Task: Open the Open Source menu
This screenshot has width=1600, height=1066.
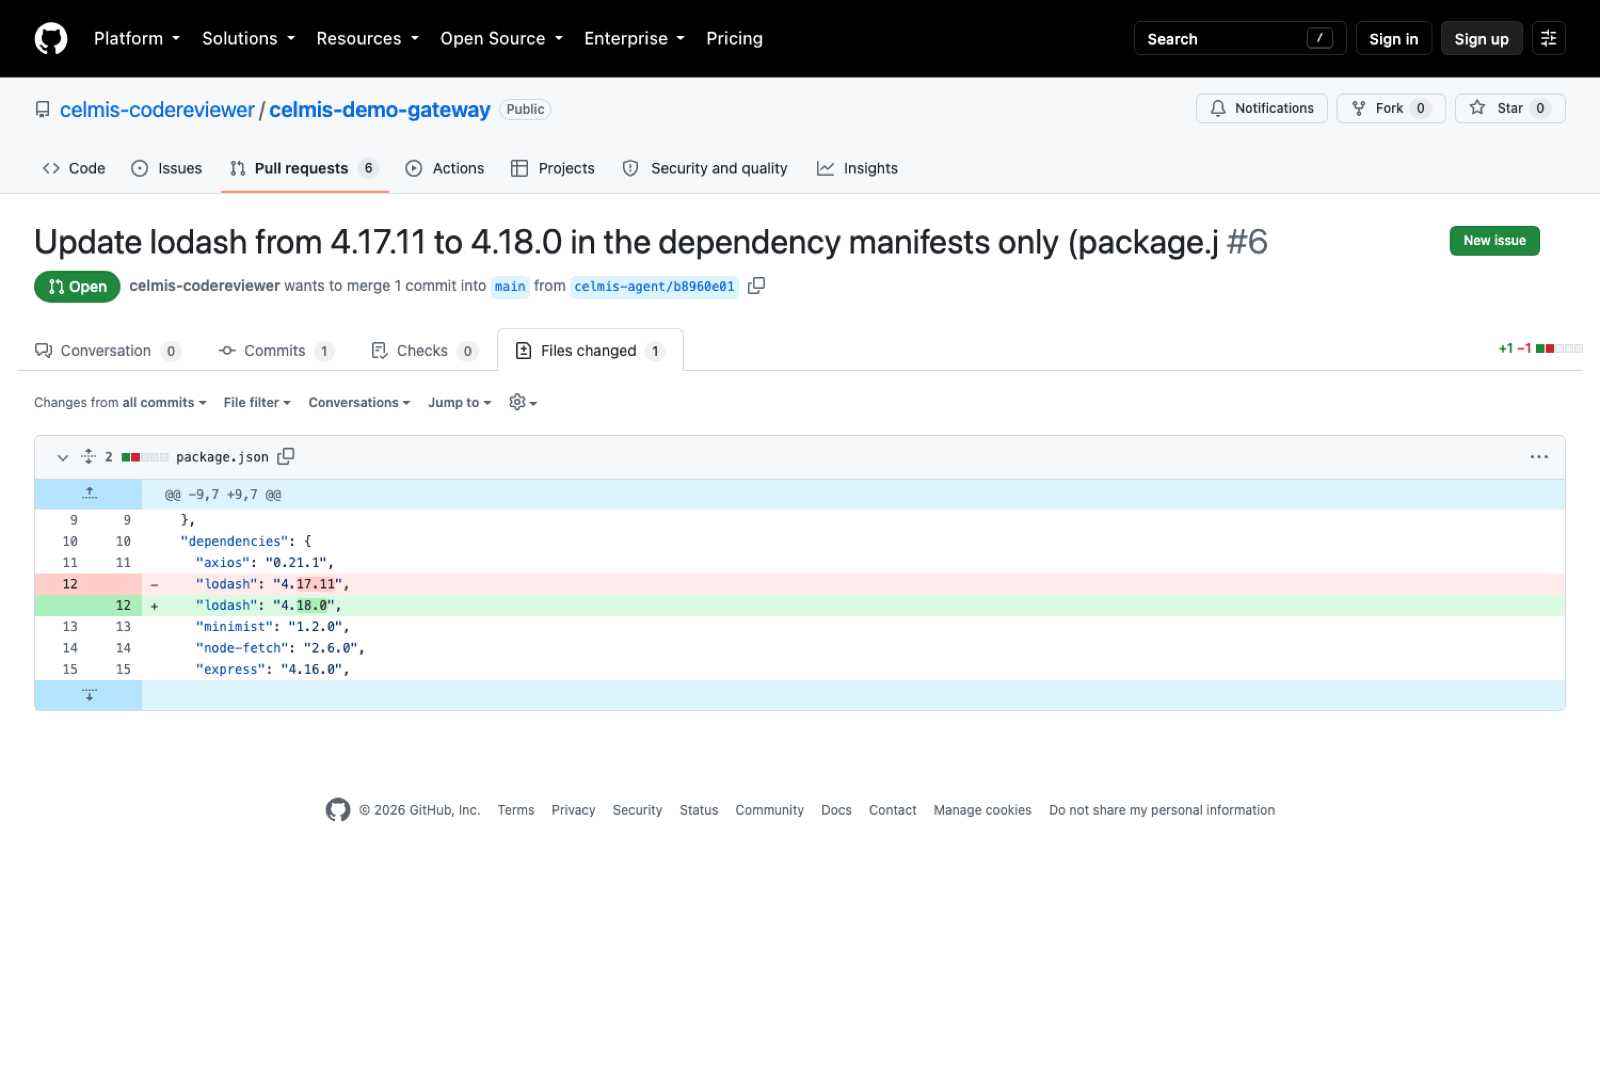Action: (x=502, y=39)
